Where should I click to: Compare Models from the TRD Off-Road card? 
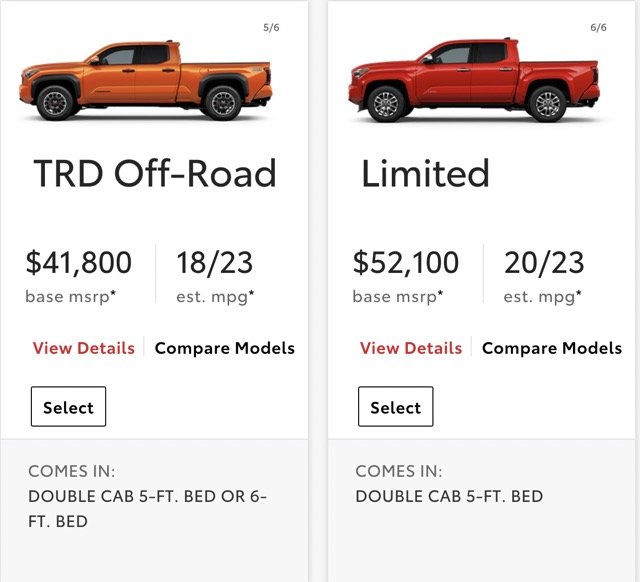point(224,348)
